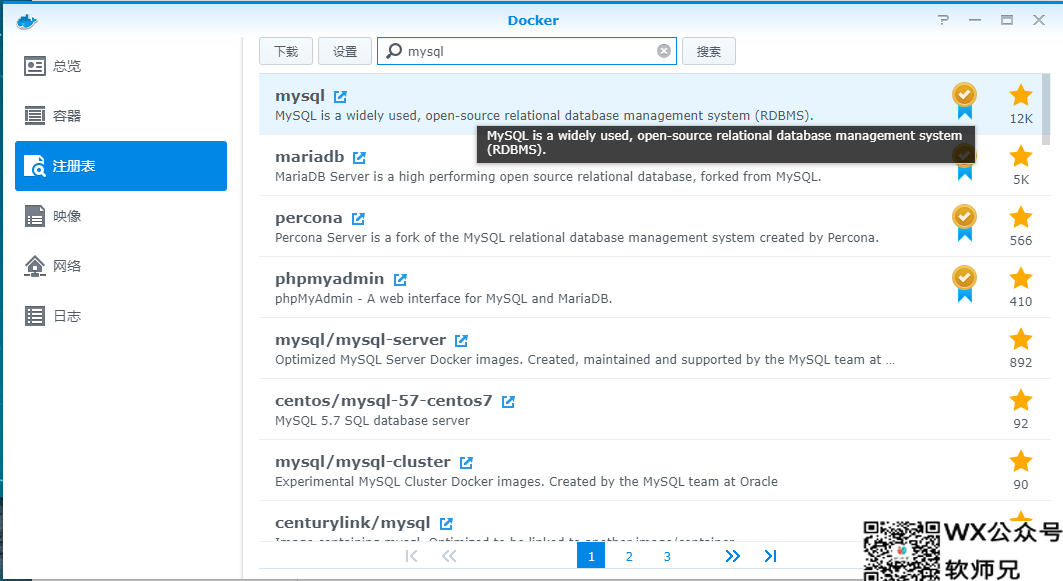Skip forward several result pages
Image resolution: width=1063 pixels, height=581 pixels.
click(x=732, y=556)
